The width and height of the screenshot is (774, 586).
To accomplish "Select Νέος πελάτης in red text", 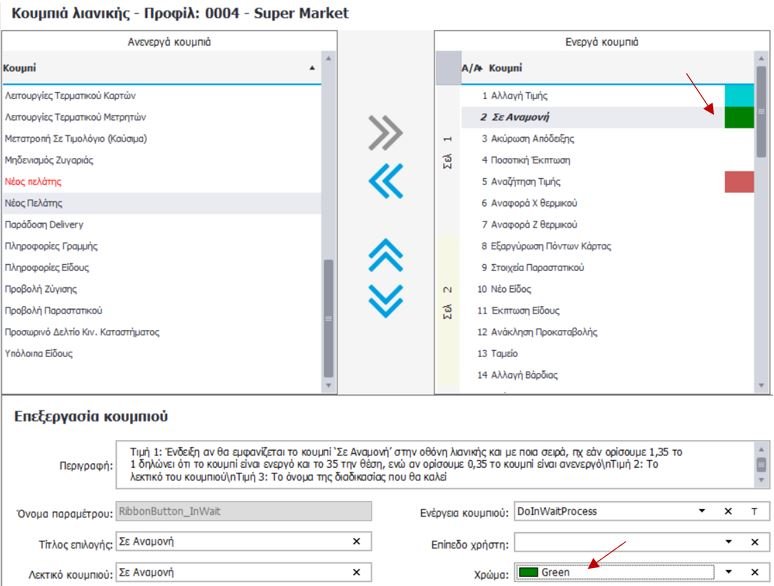I will click(34, 181).
